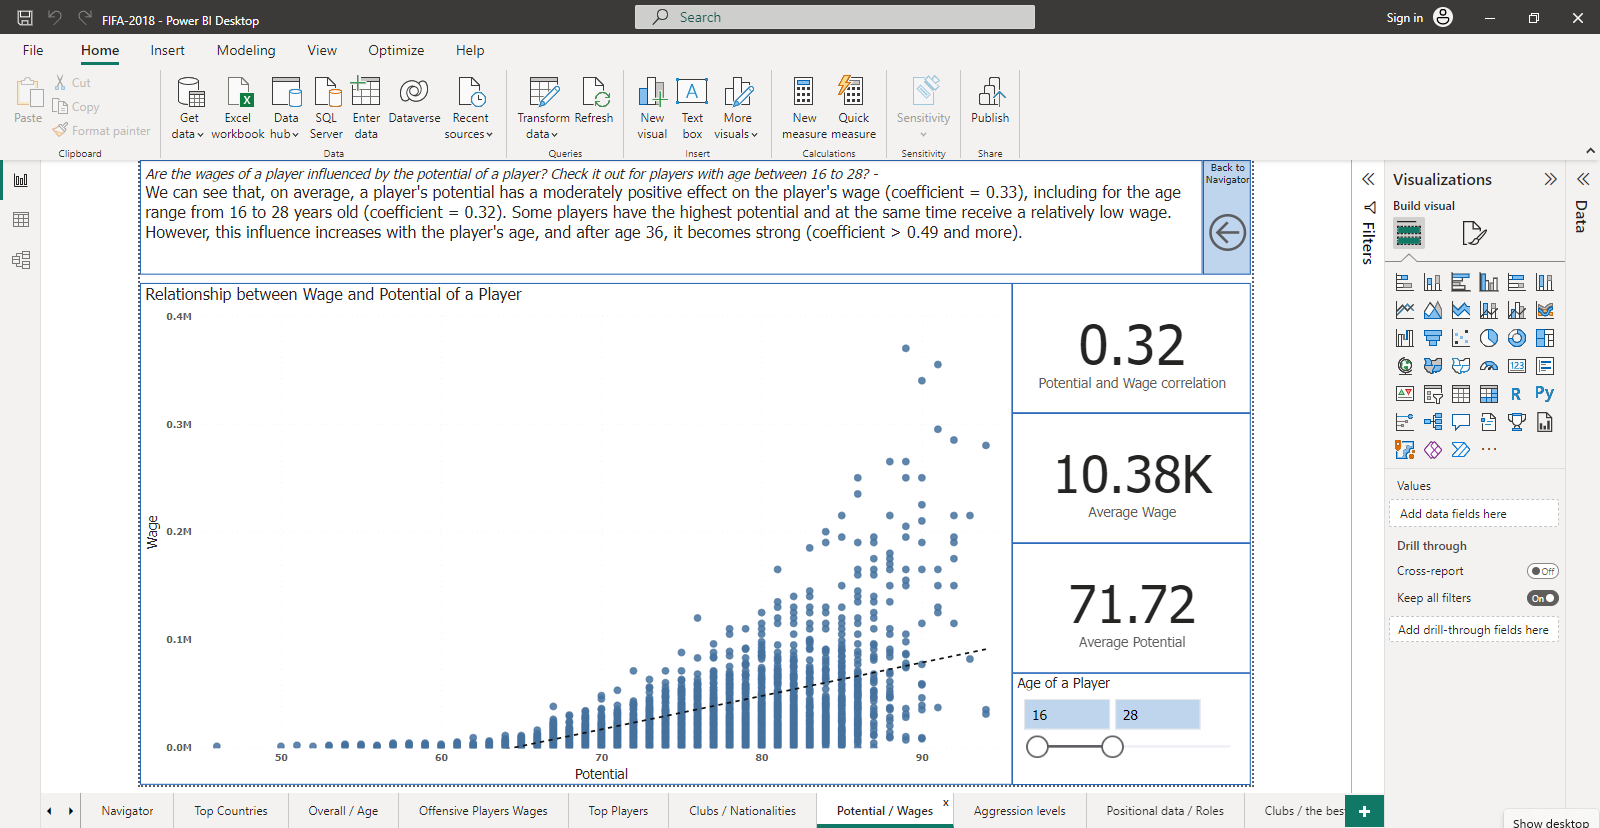Click the Publish icon in ribbon
The height and width of the screenshot is (828, 1600).
pyautogui.click(x=990, y=93)
